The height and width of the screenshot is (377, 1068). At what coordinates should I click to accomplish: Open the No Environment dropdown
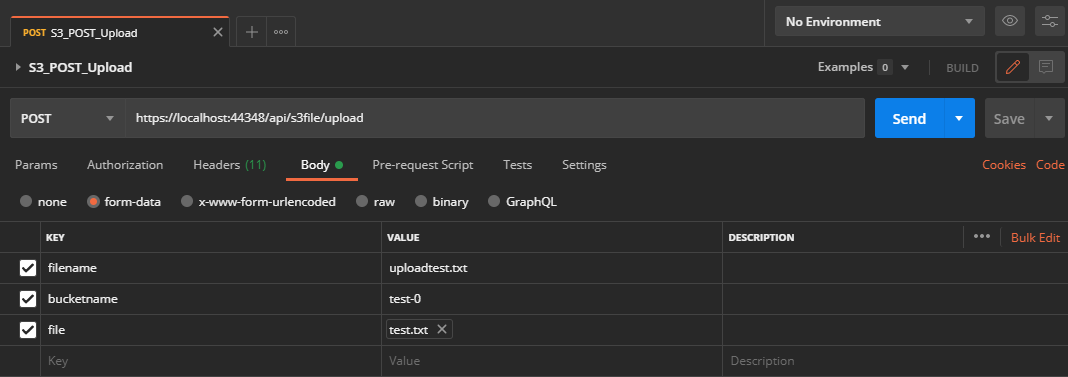coord(879,21)
